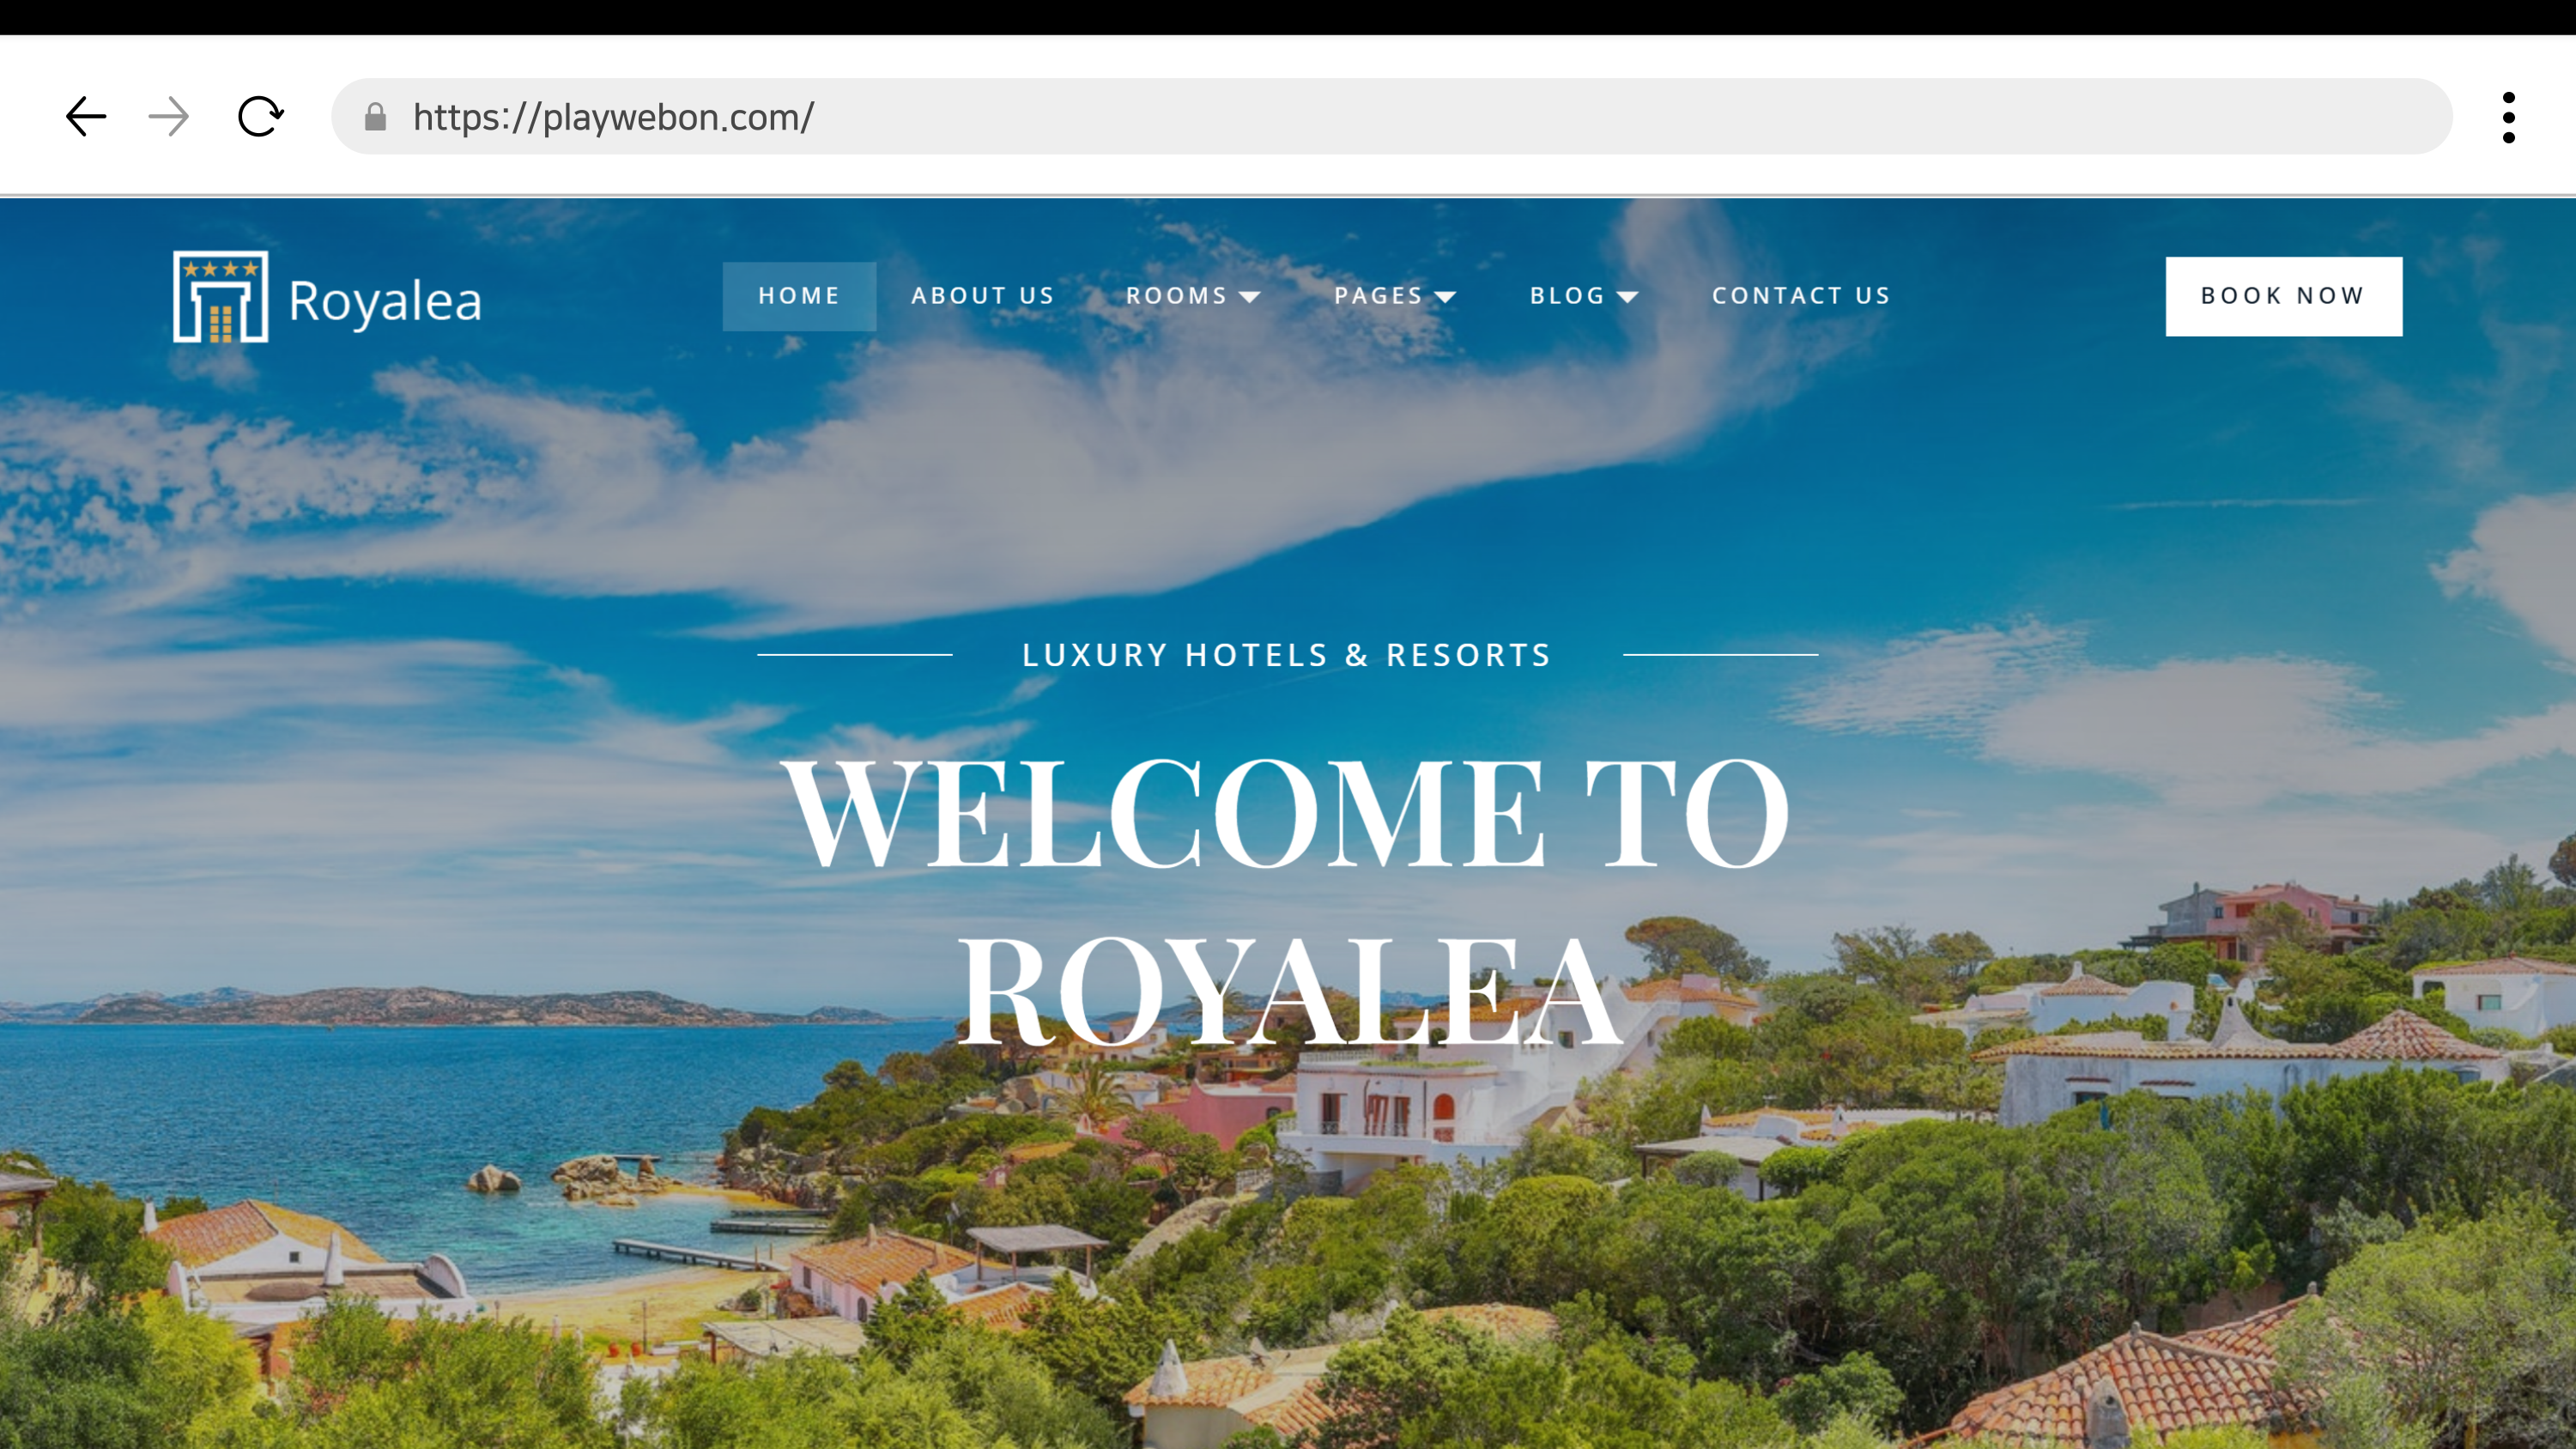This screenshot has width=2576, height=1449.
Task: Expand the Blog dropdown arrow
Action: pos(1627,297)
